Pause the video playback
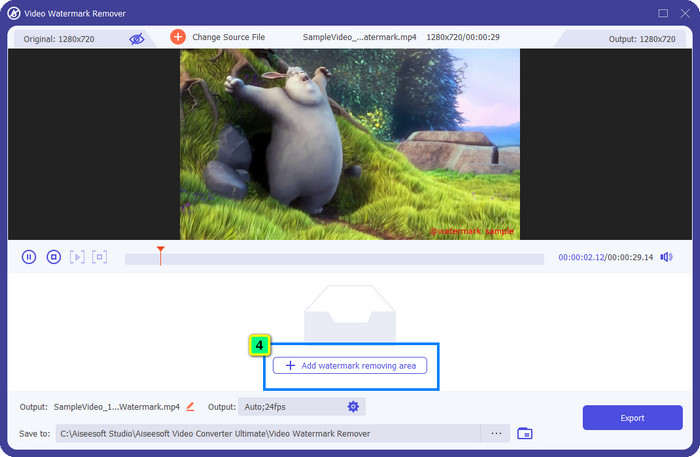700x457 pixels. pyautogui.click(x=29, y=257)
